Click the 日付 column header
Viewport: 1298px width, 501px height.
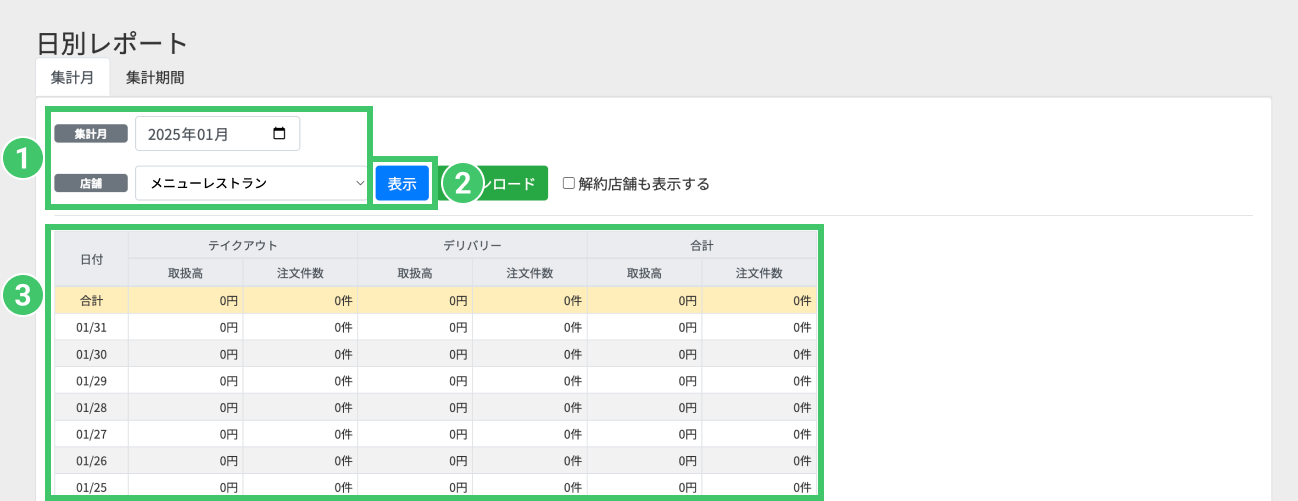tap(91, 258)
